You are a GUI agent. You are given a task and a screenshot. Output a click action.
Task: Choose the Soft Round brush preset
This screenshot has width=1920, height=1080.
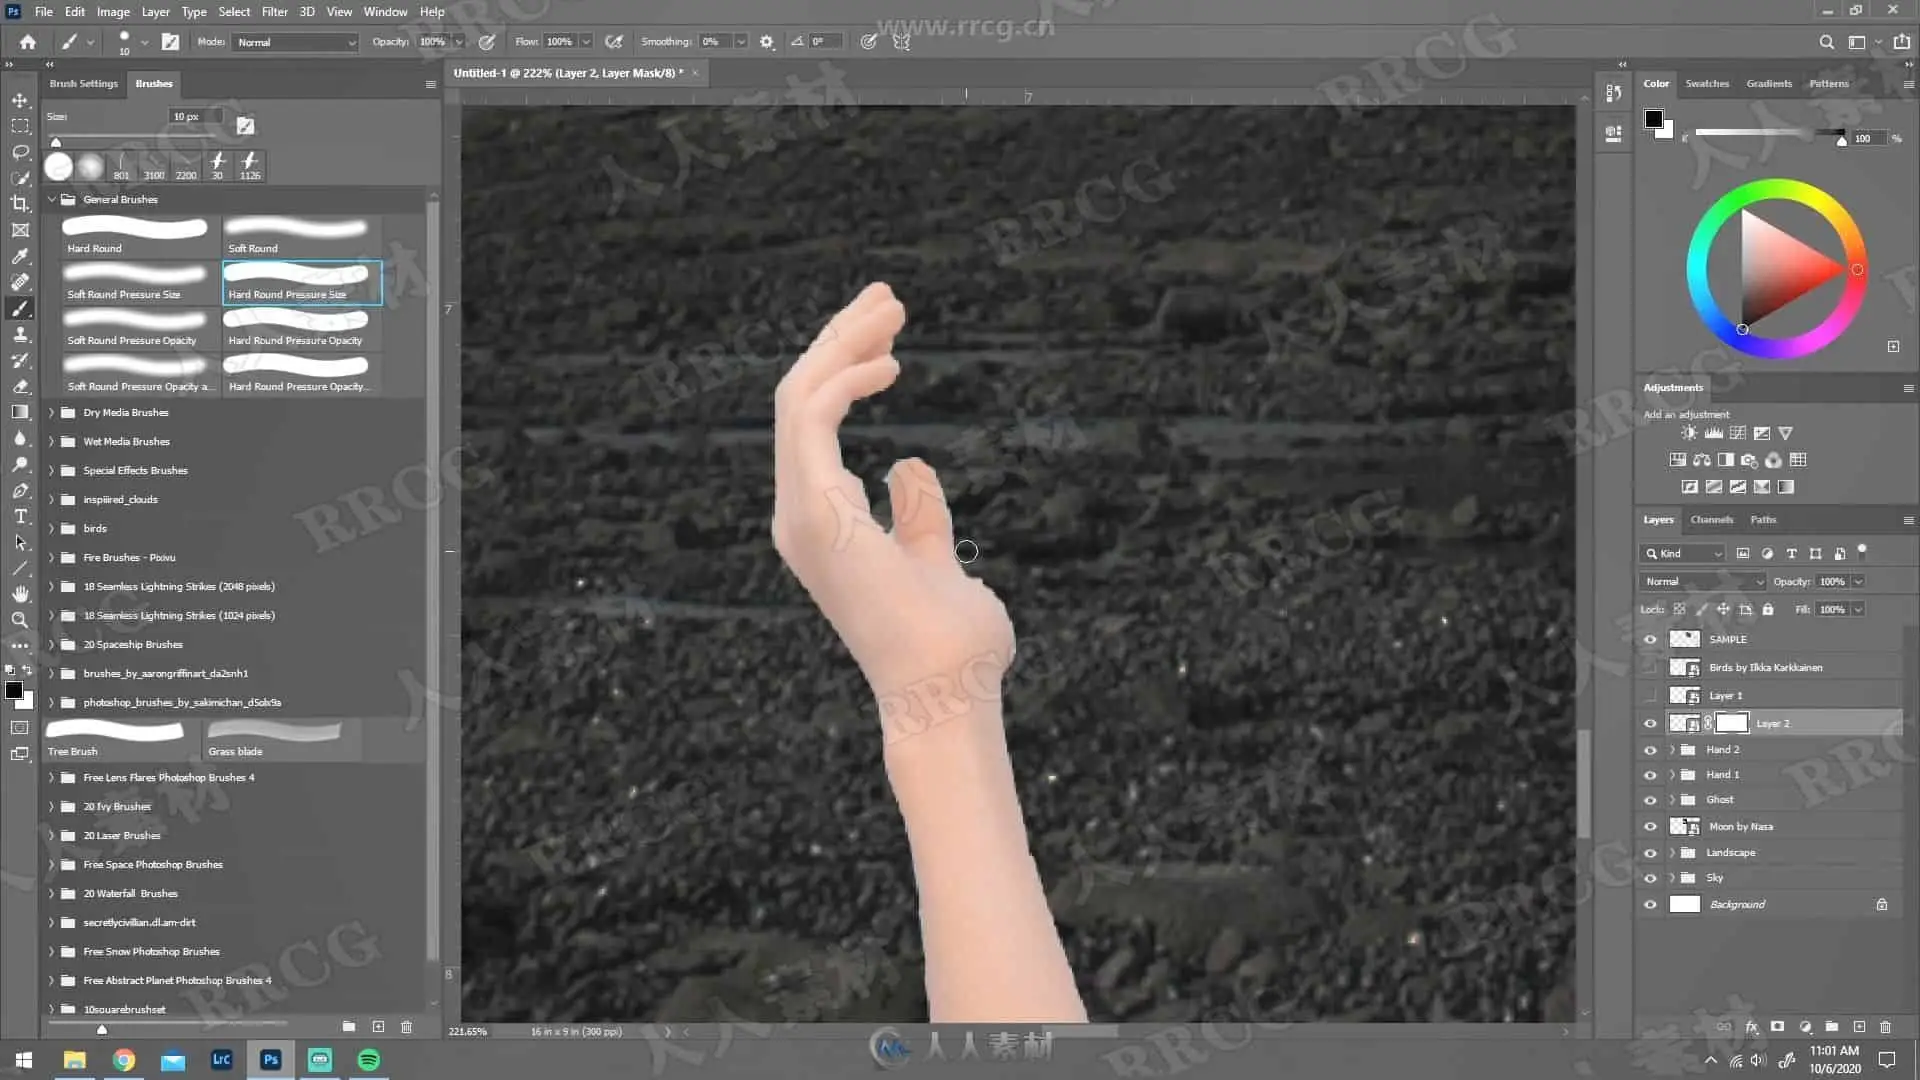pyautogui.click(x=301, y=236)
